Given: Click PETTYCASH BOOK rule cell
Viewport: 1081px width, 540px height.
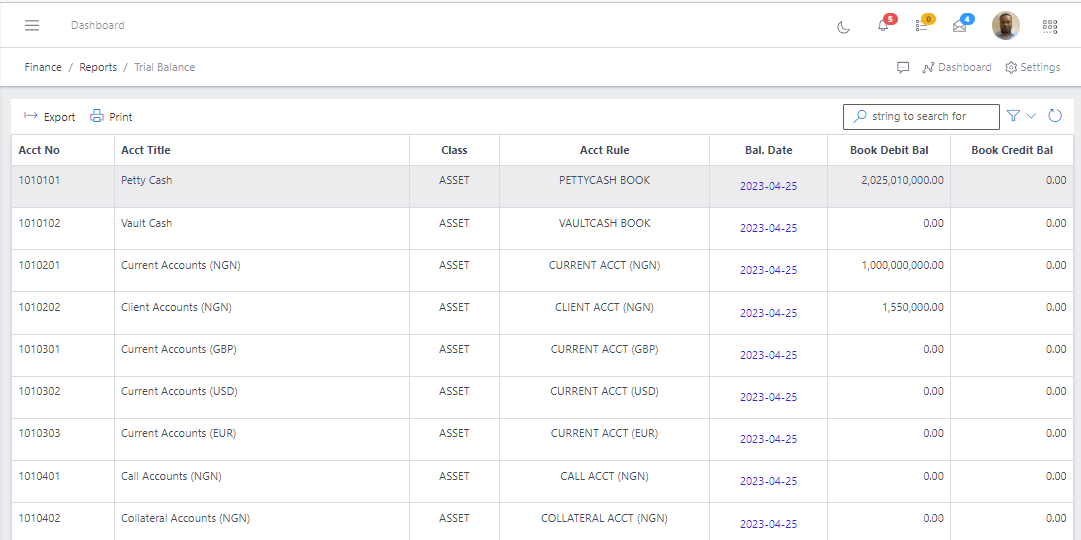Looking at the screenshot, I should [605, 181].
